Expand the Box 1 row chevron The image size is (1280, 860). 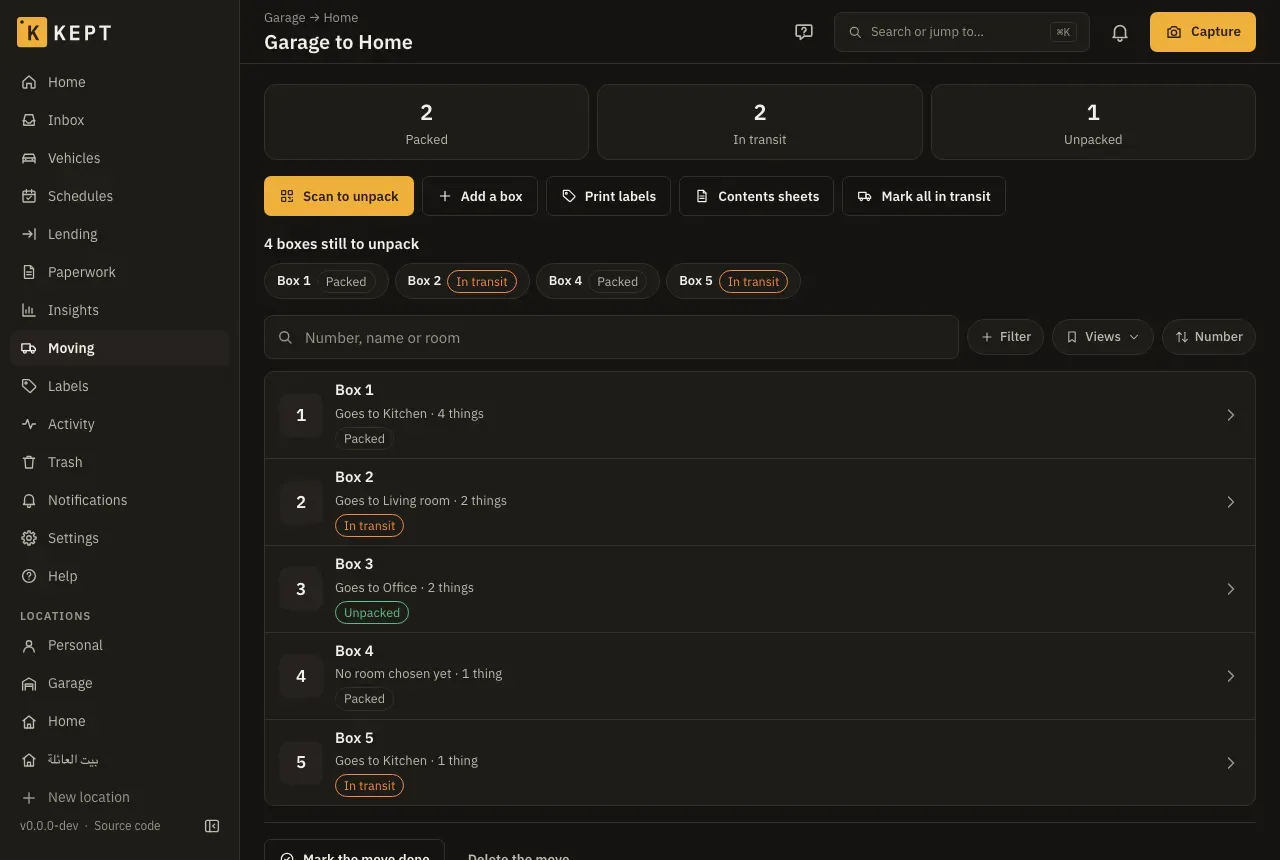(1231, 415)
